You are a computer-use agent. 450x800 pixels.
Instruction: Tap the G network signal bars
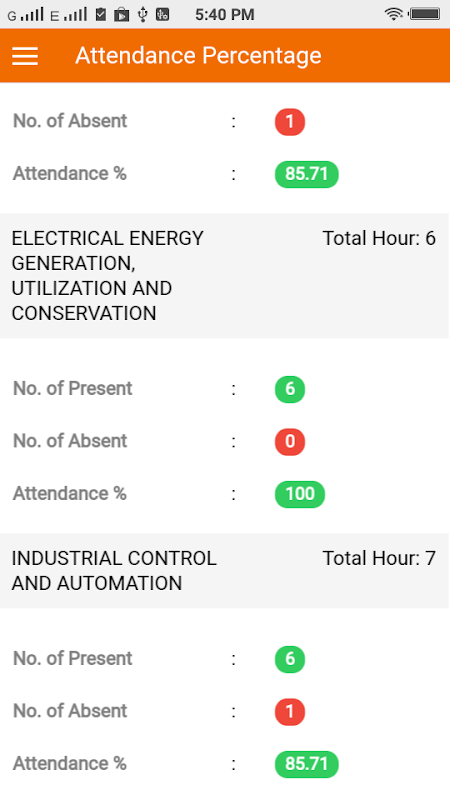coord(26,15)
